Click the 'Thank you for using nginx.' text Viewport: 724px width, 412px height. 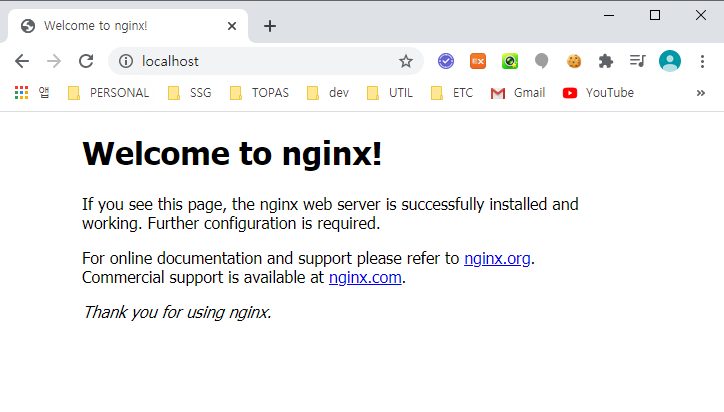(177, 313)
